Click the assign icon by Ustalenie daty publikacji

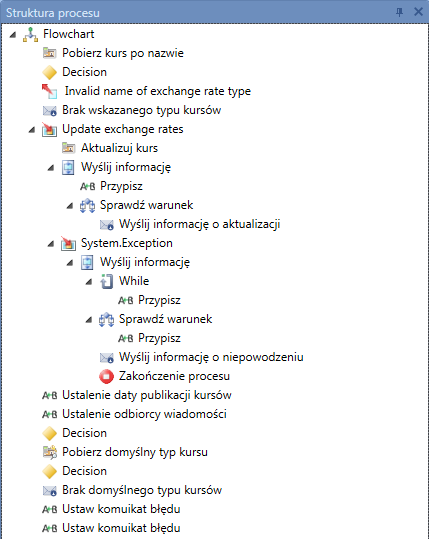50,395
